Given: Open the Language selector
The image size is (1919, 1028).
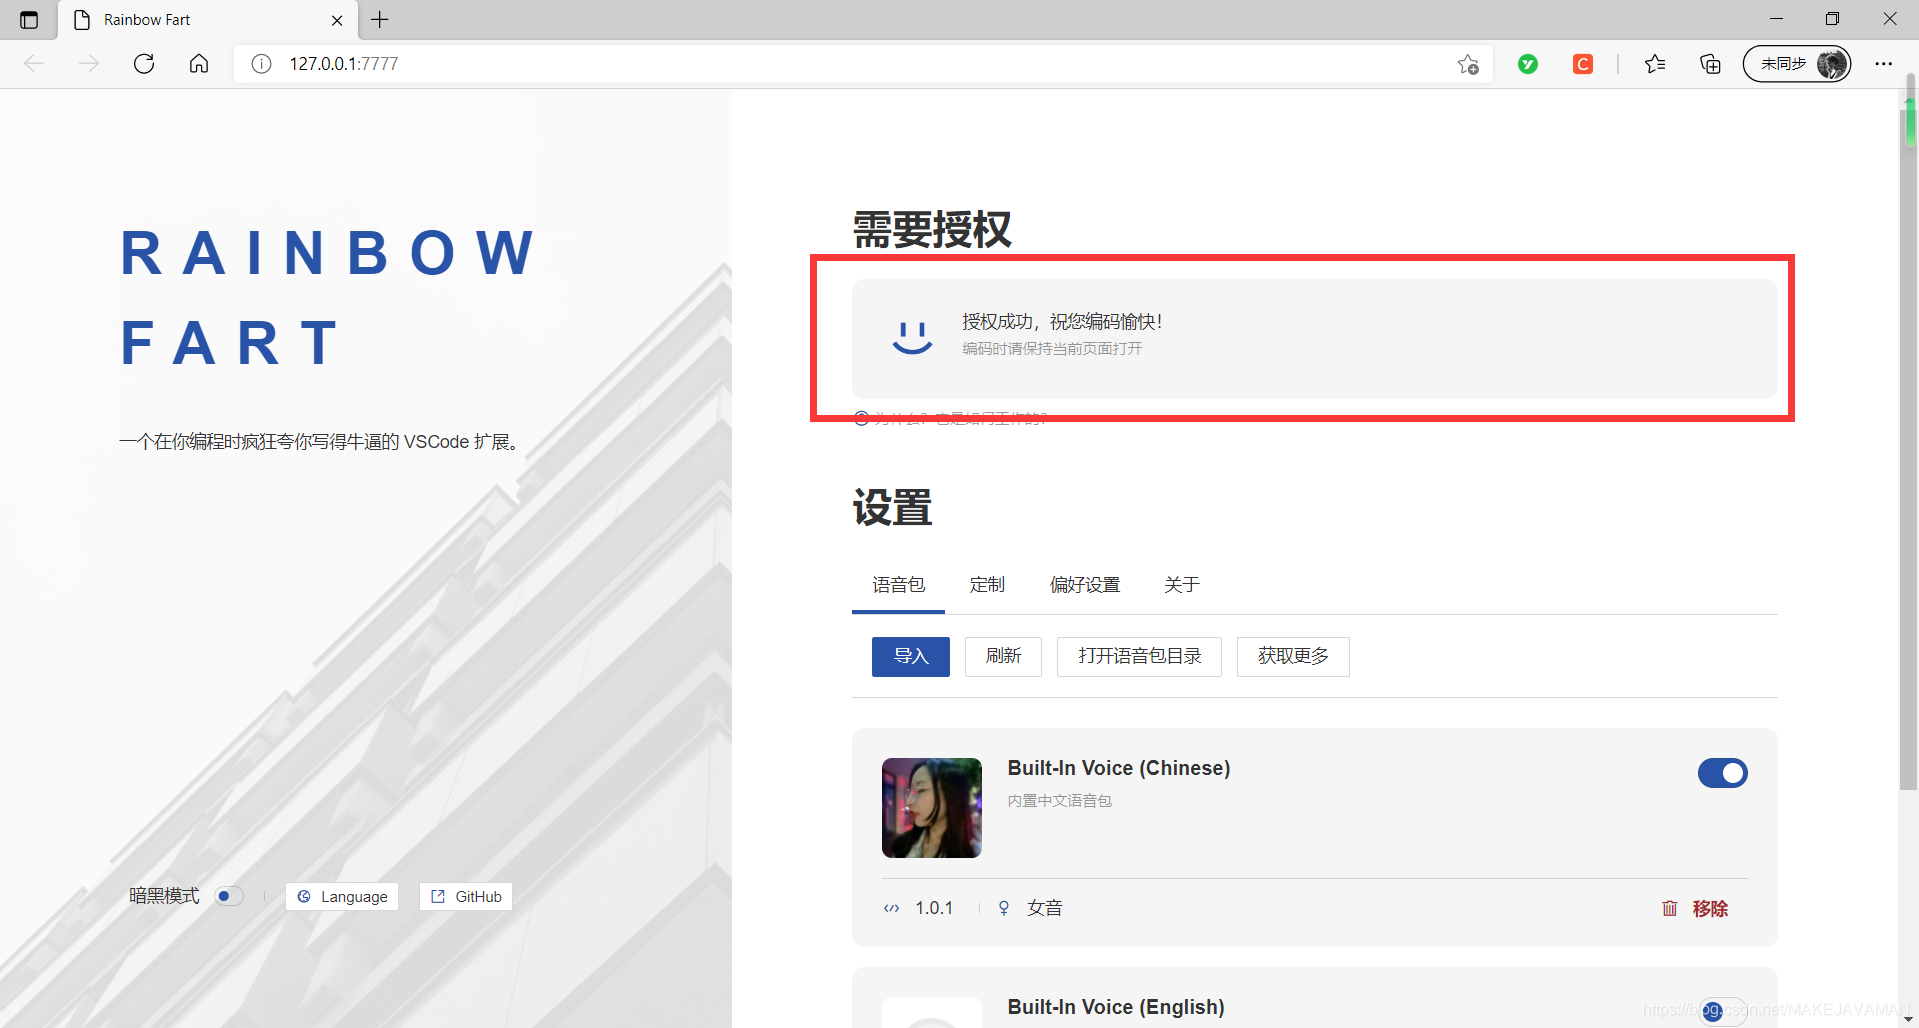Looking at the screenshot, I should (342, 897).
